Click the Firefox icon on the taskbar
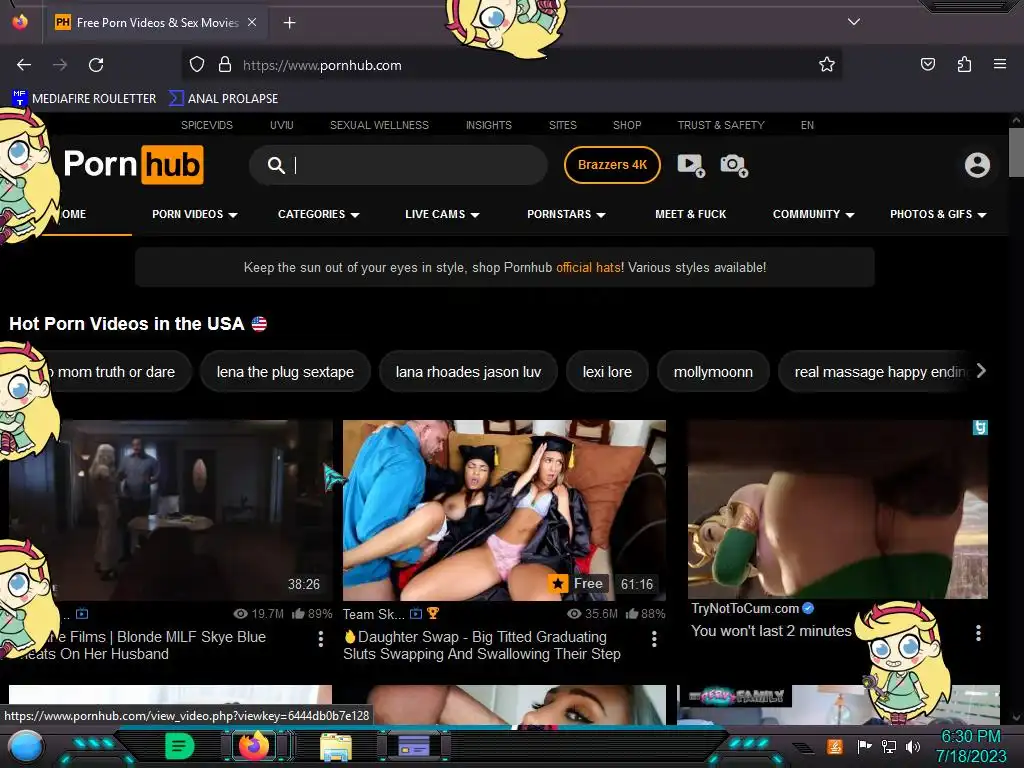The image size is (1024, 768). tap(254, 746)
